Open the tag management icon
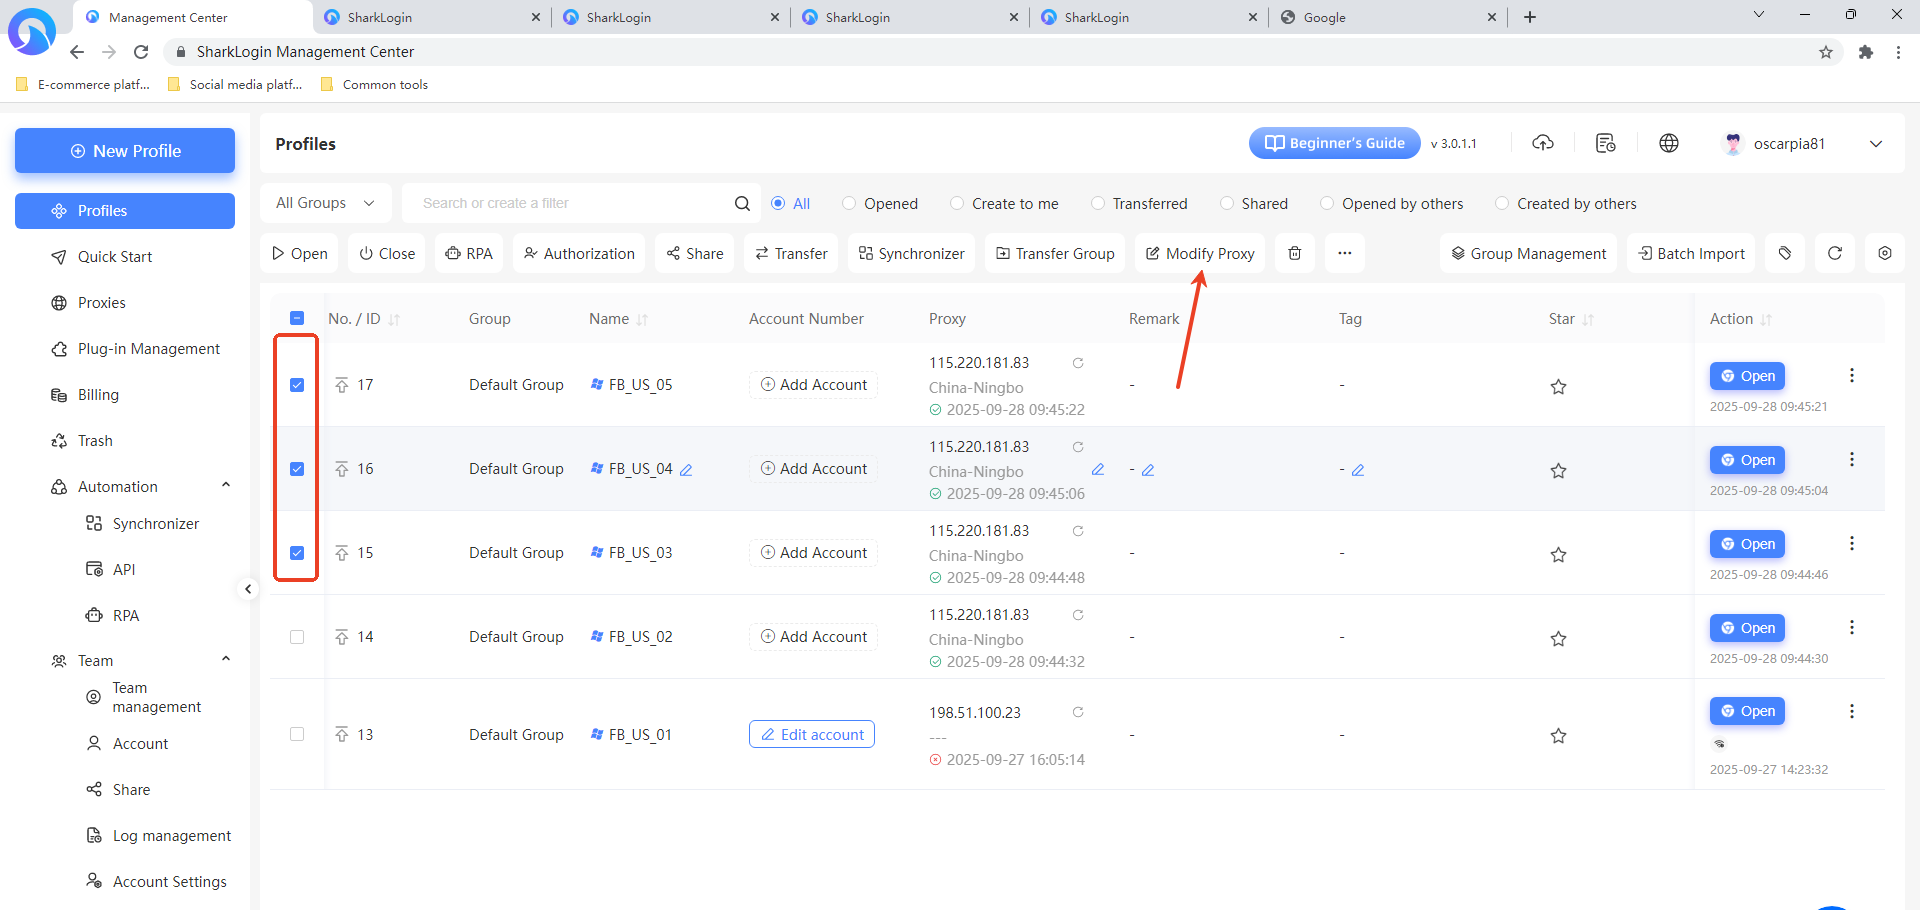The image size is (1920, 910). [1785, 254]
